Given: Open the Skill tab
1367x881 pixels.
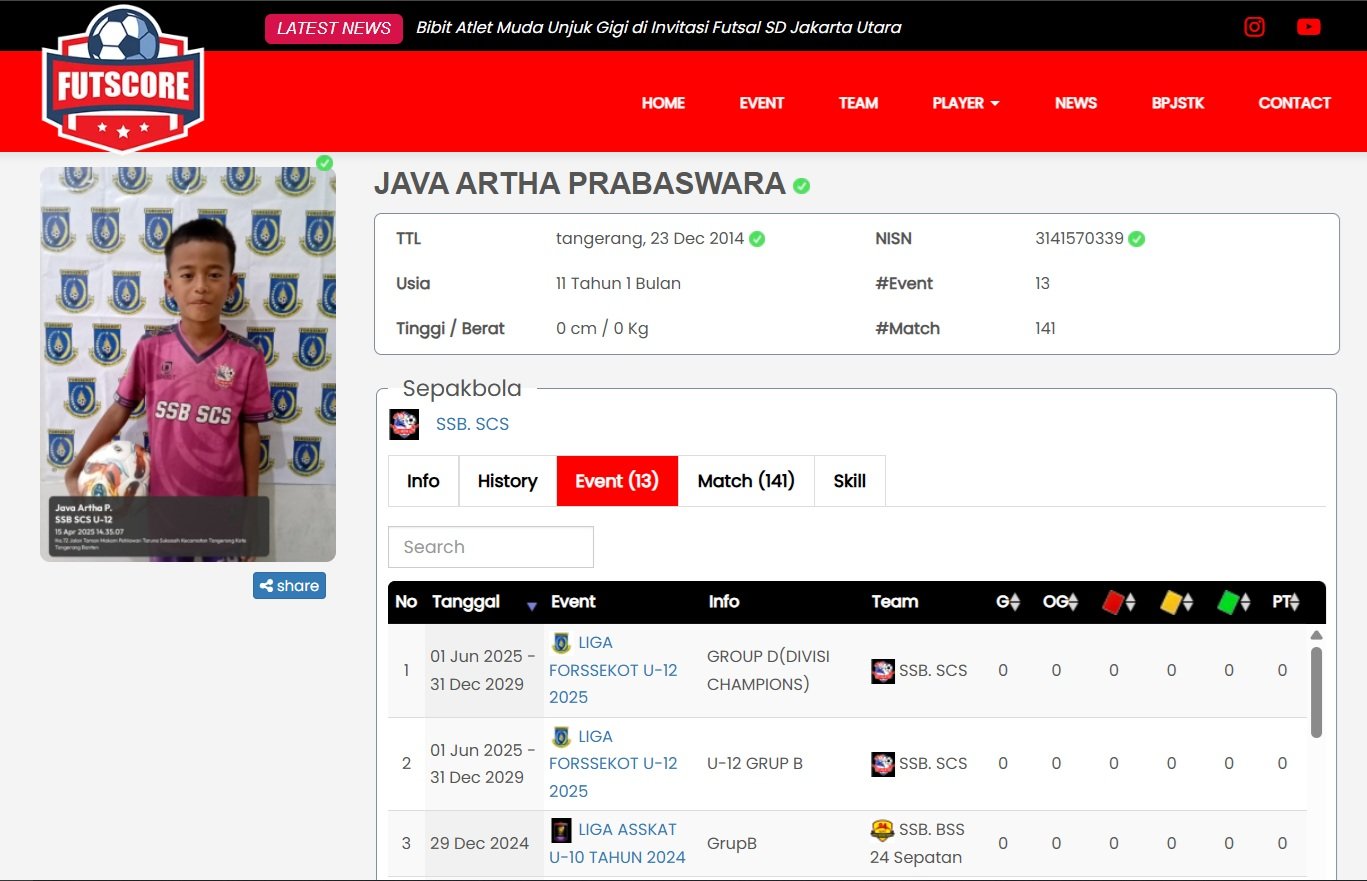Looking at the screenshot, I should click(x=849, y=481).
